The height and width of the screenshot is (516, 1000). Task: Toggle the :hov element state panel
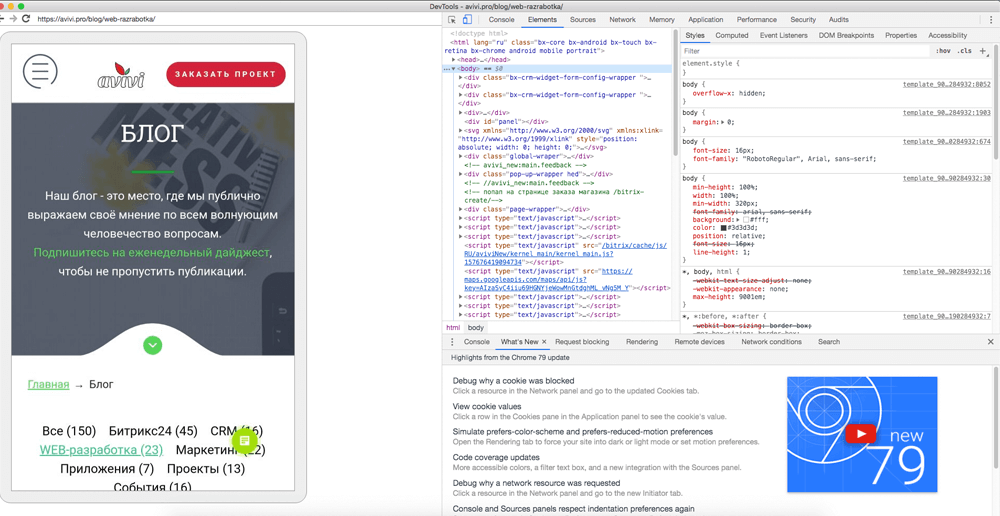click(x=943, y=50)
